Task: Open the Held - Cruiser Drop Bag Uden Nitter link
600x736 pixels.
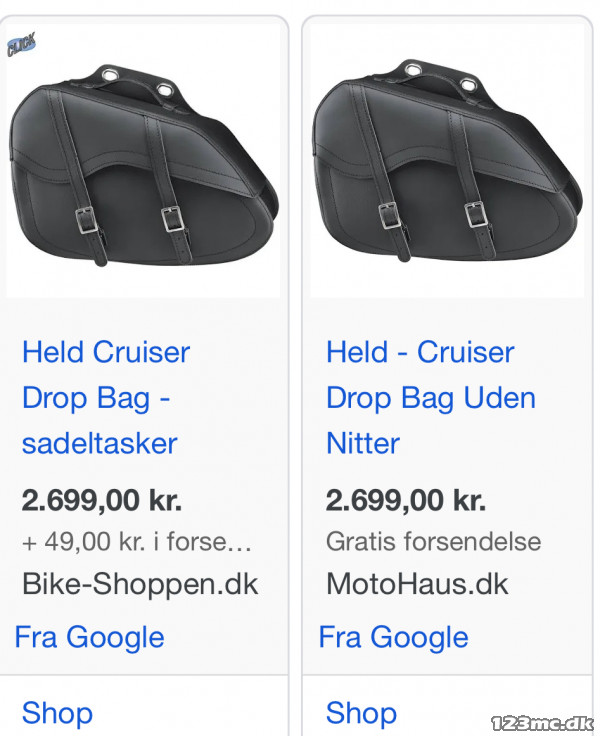Action: (x=430, y=397)
